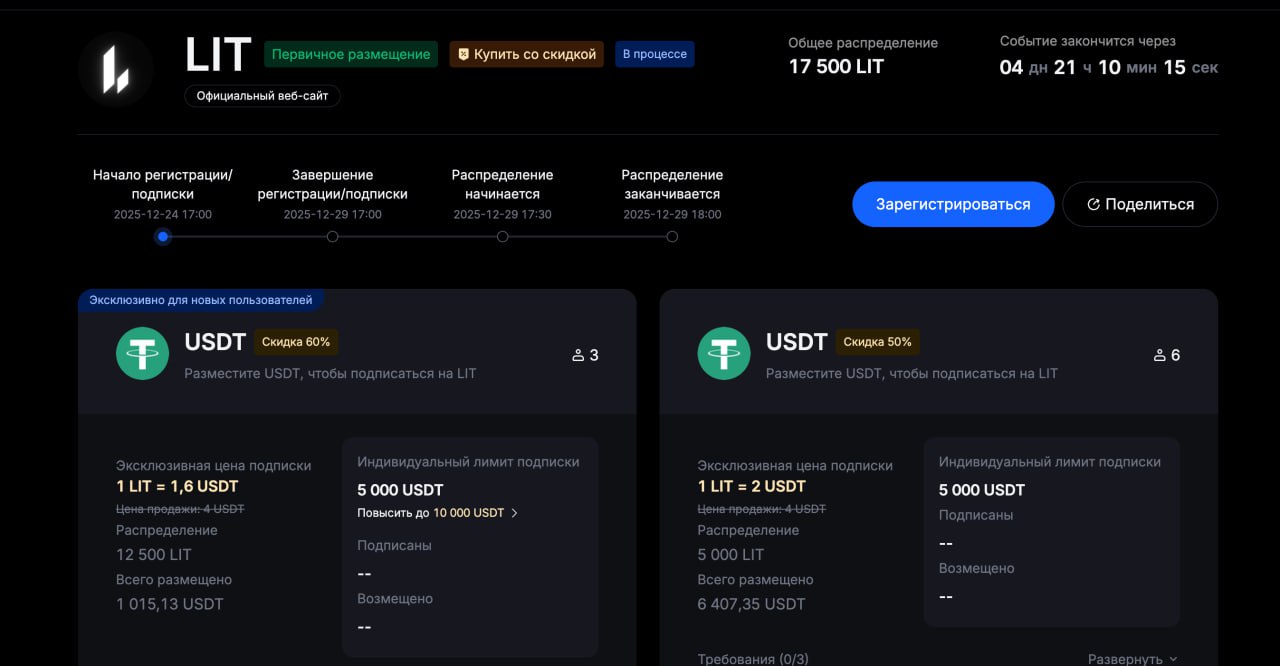Image resolution: width=1280 pixels, height=666 pixels.
Task: Click the USDT icon in the 60% discount card
Action: (142, 354)
